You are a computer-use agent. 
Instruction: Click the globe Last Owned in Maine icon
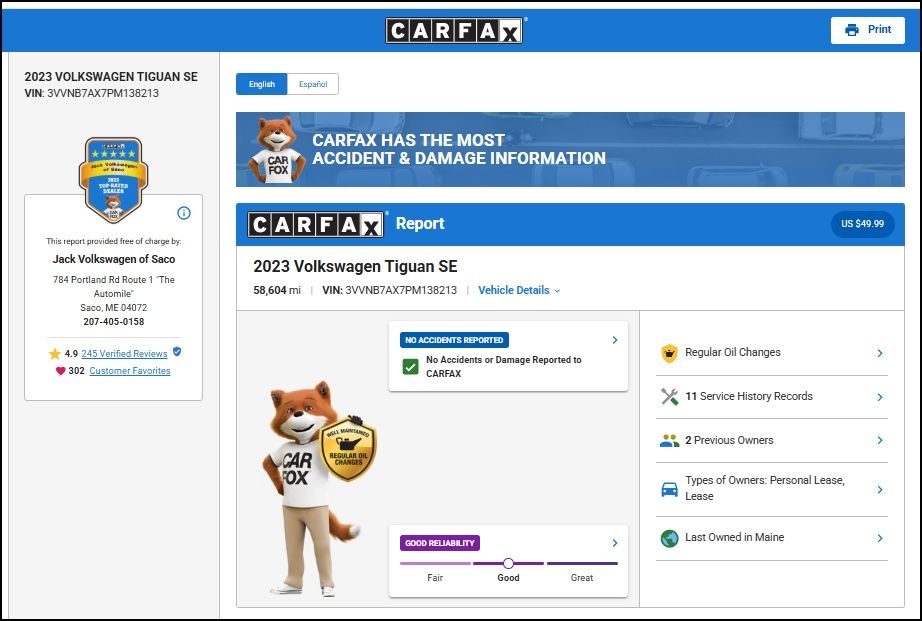point(669,538)
